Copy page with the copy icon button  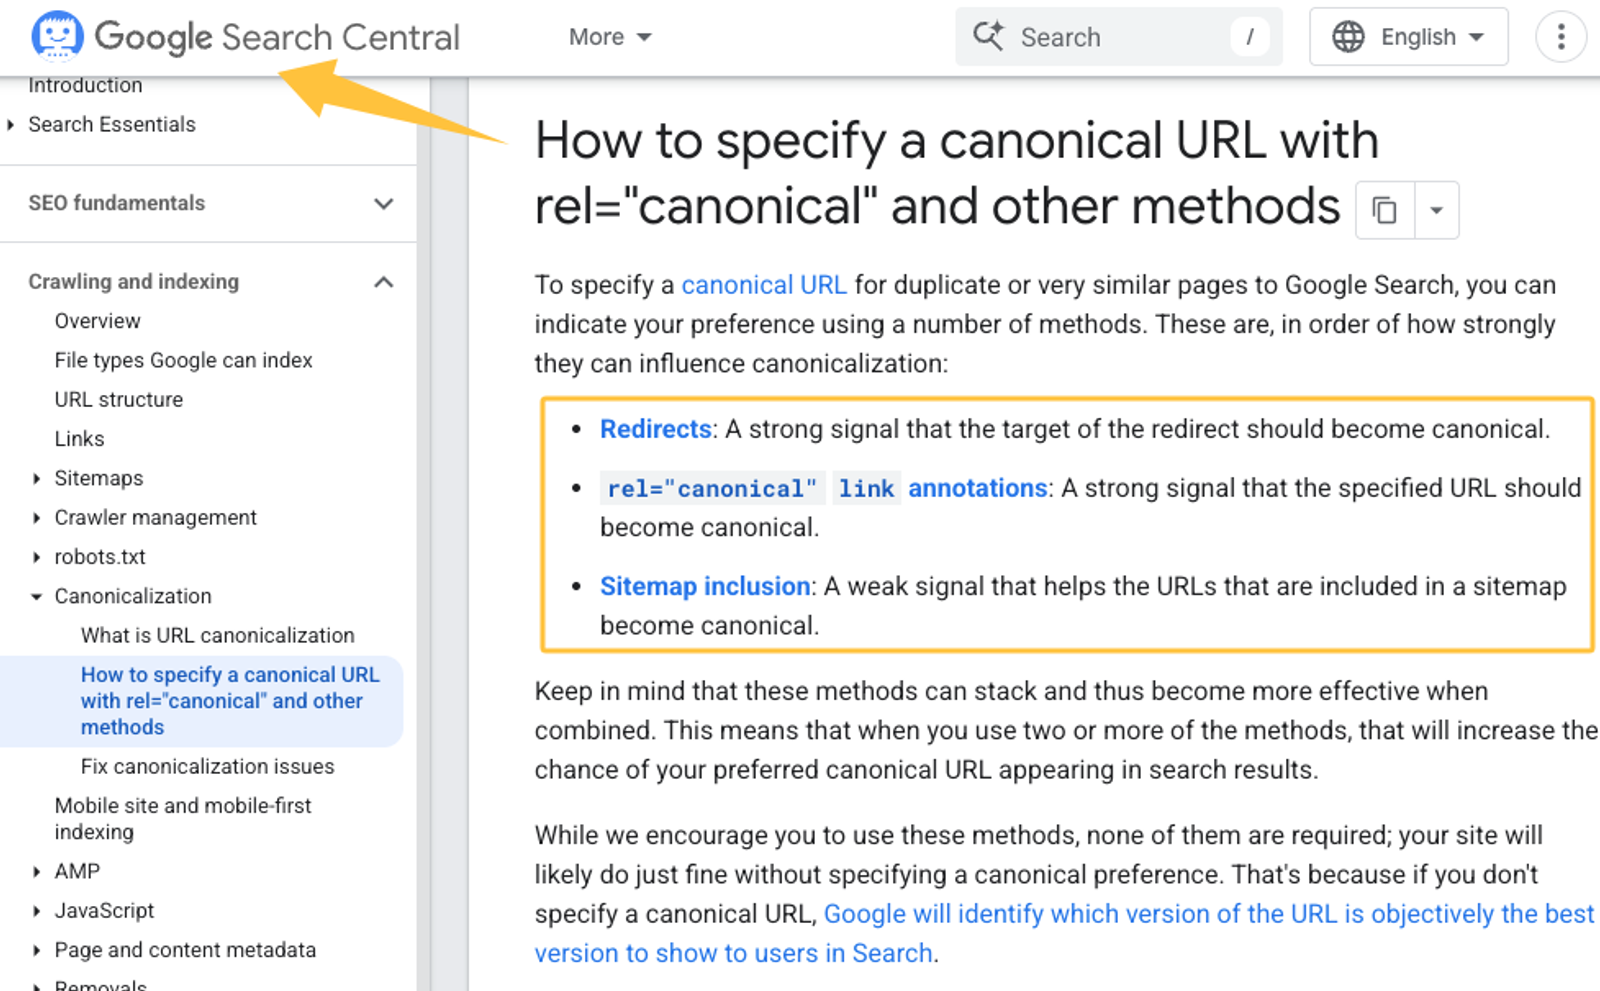[1385, 210]
